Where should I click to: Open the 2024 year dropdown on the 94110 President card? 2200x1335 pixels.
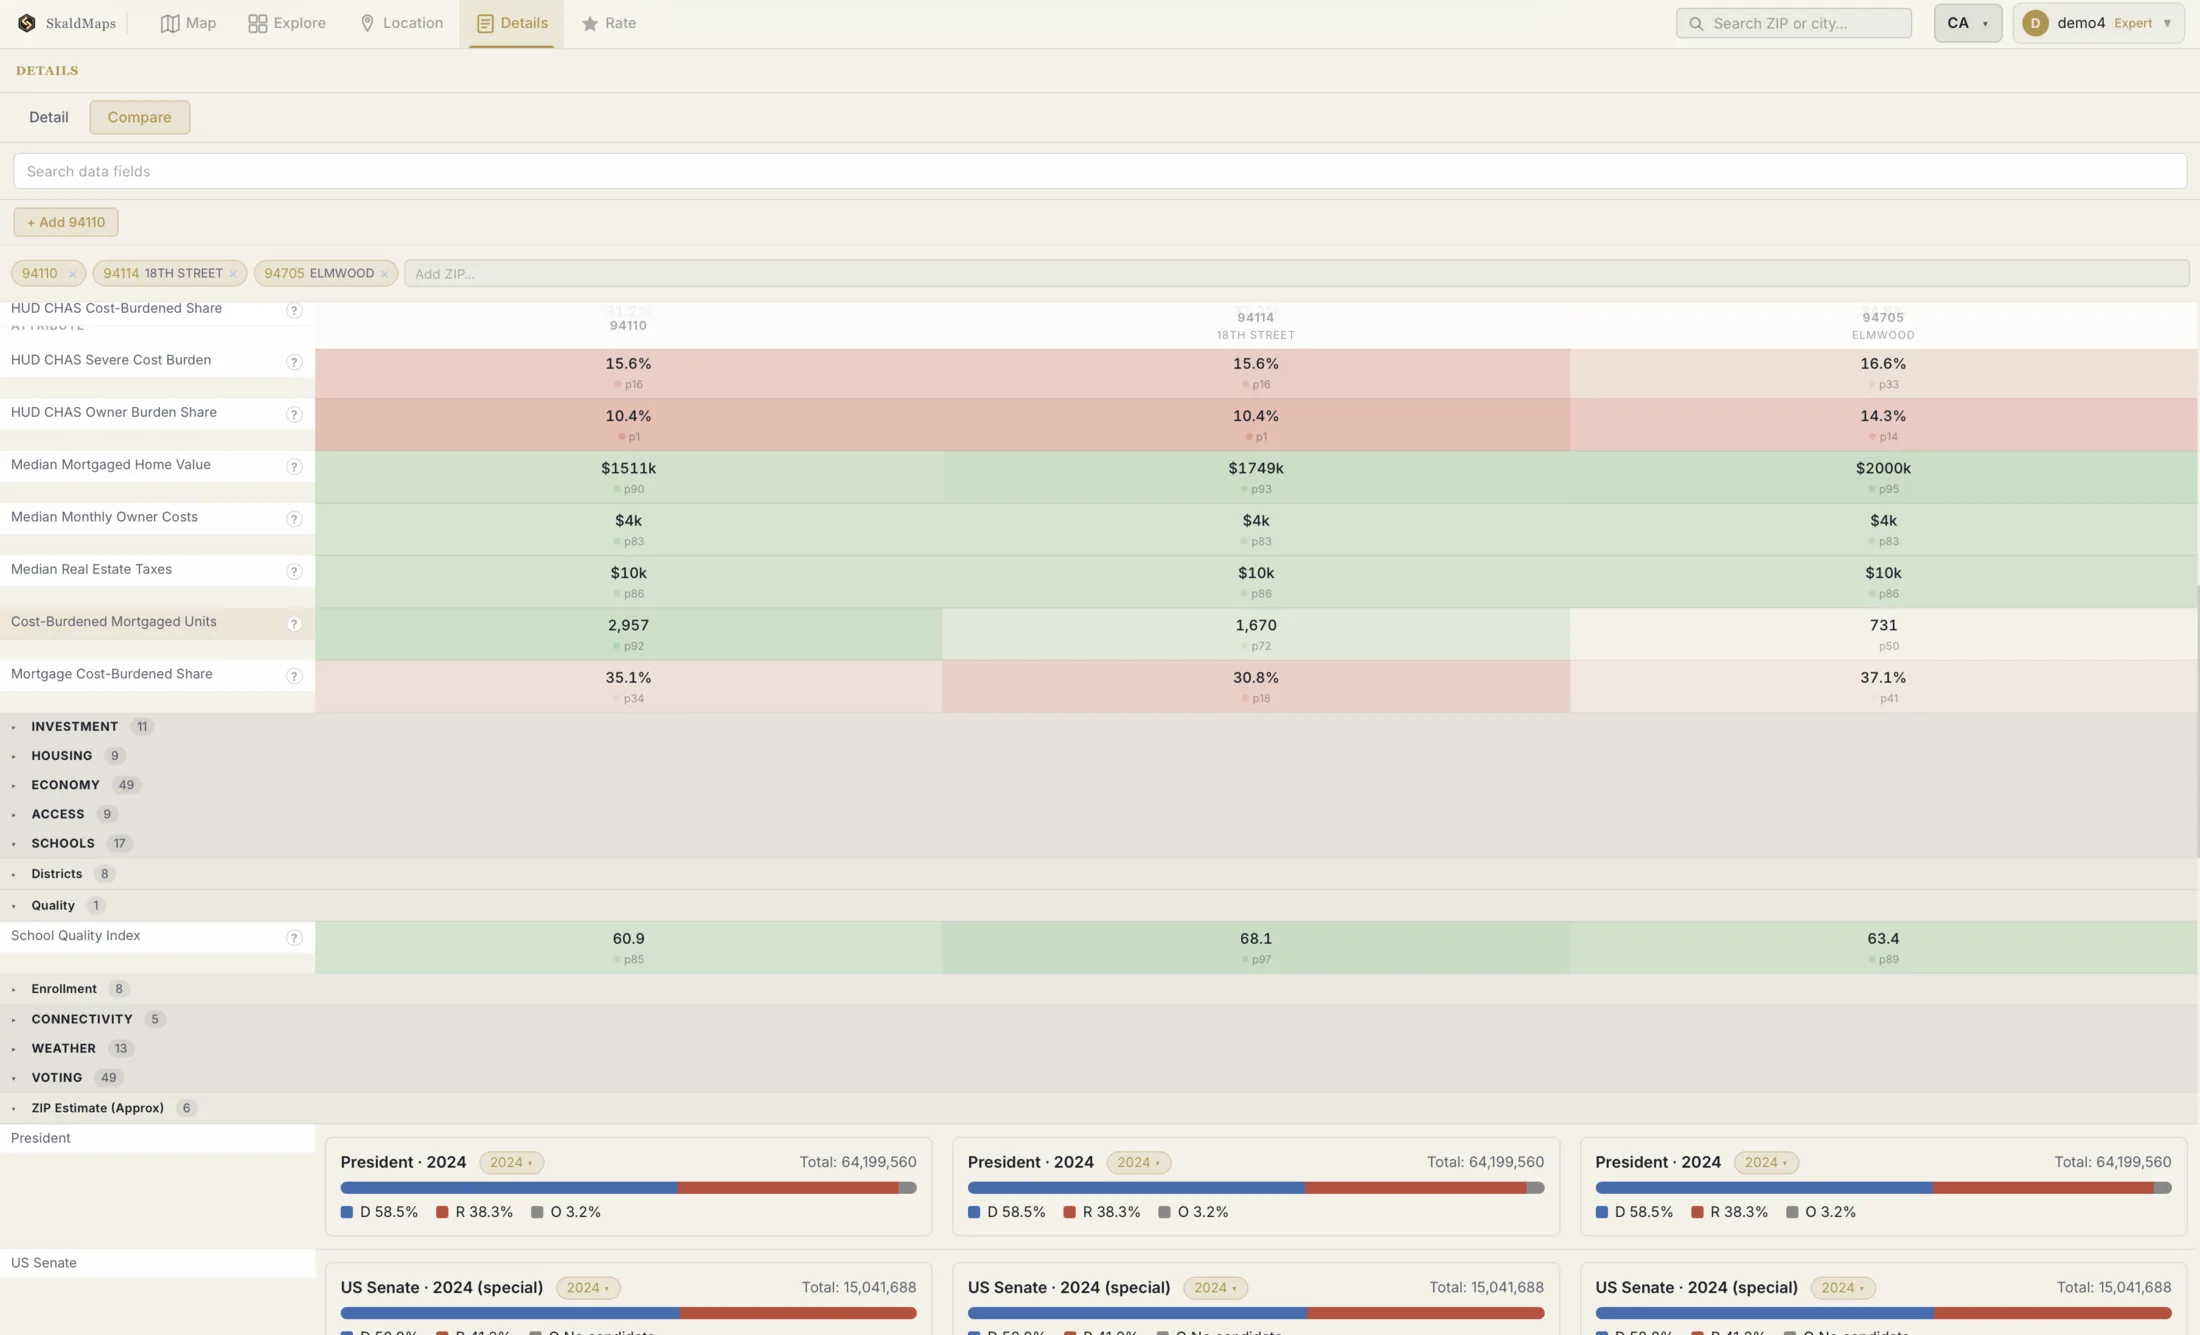(512, 1162)
